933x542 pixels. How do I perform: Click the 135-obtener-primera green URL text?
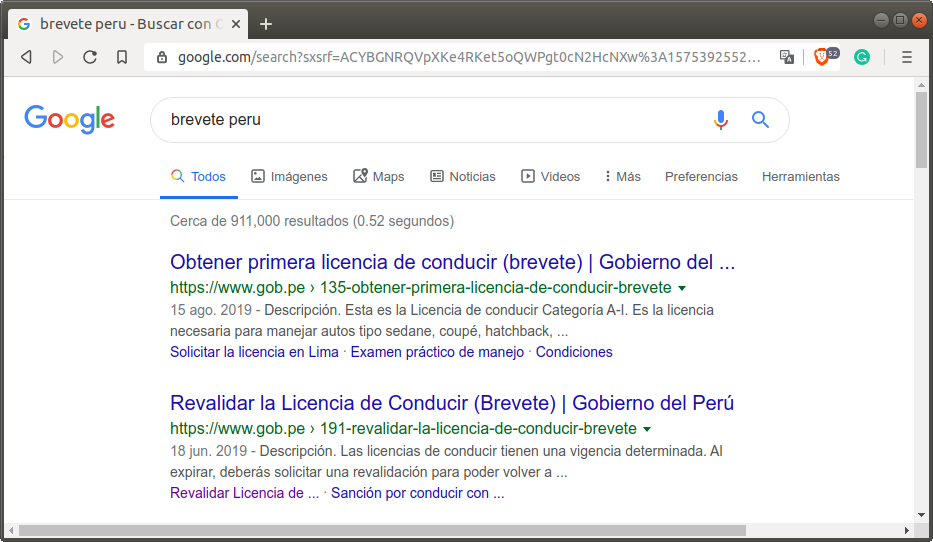(421, 287)
